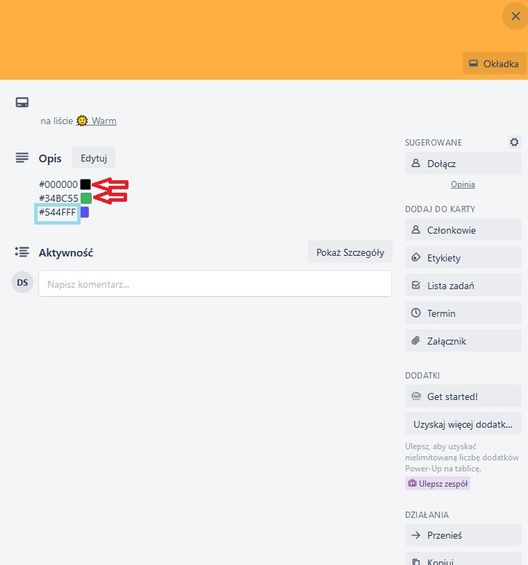
Task: Click the card title icon
Action: pyautogui.click(x=22, y=102)
